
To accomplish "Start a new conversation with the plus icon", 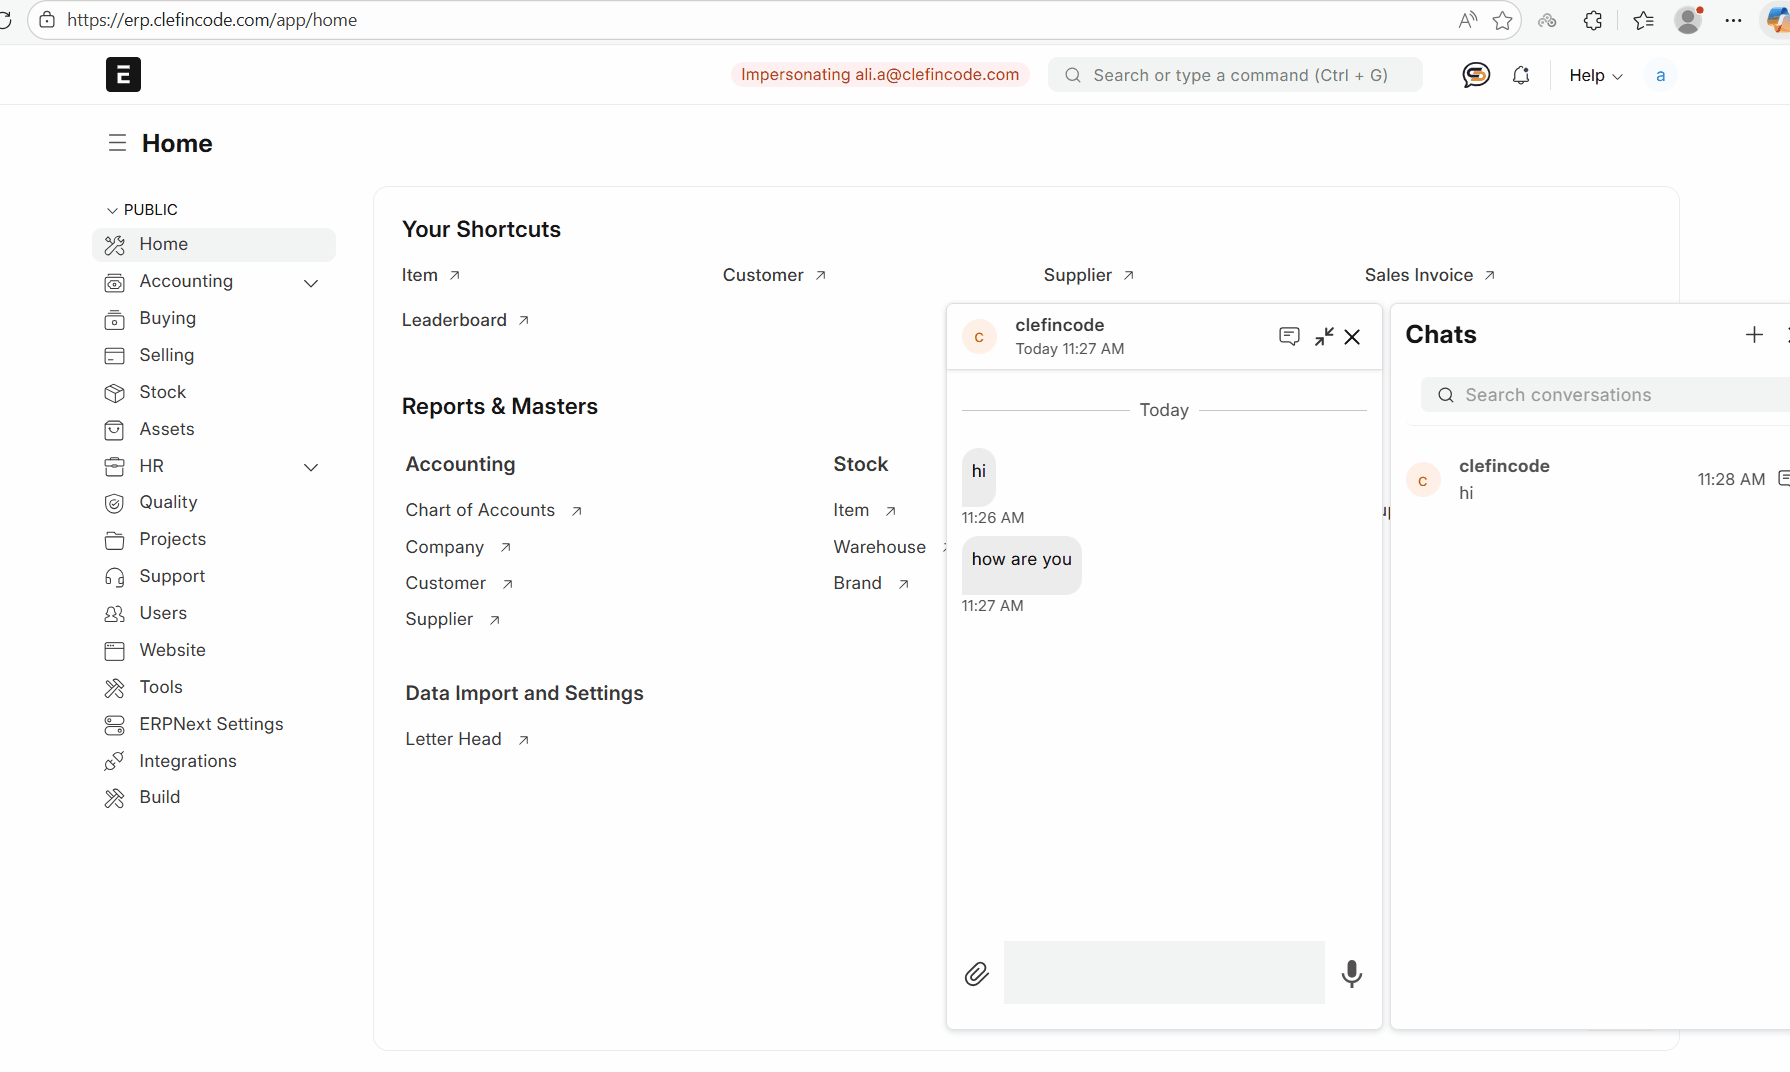I will point(1753,334).
